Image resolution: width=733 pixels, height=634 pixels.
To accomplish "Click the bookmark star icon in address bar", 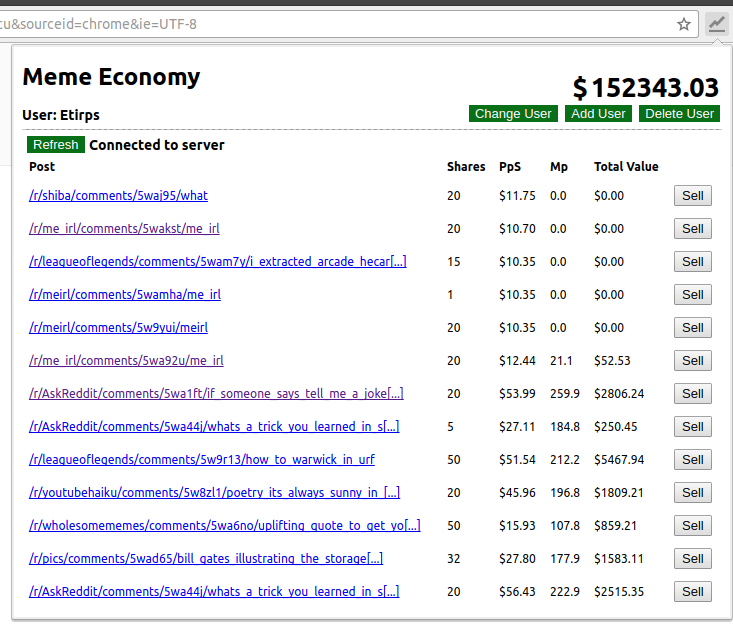I will point(683,24).
